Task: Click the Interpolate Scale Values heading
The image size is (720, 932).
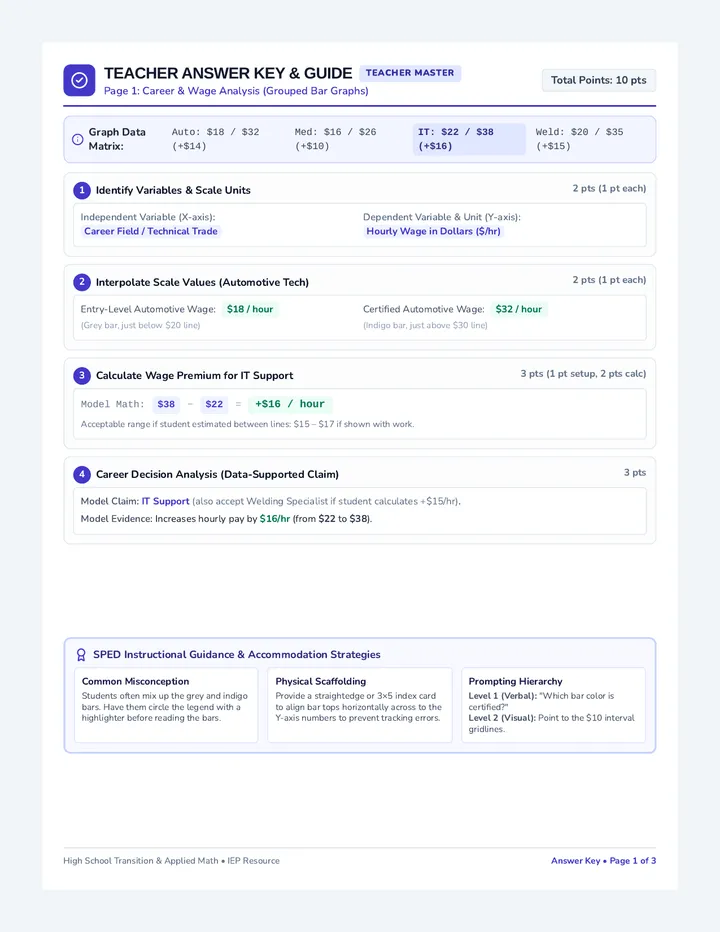Action: tap(202, 282)
